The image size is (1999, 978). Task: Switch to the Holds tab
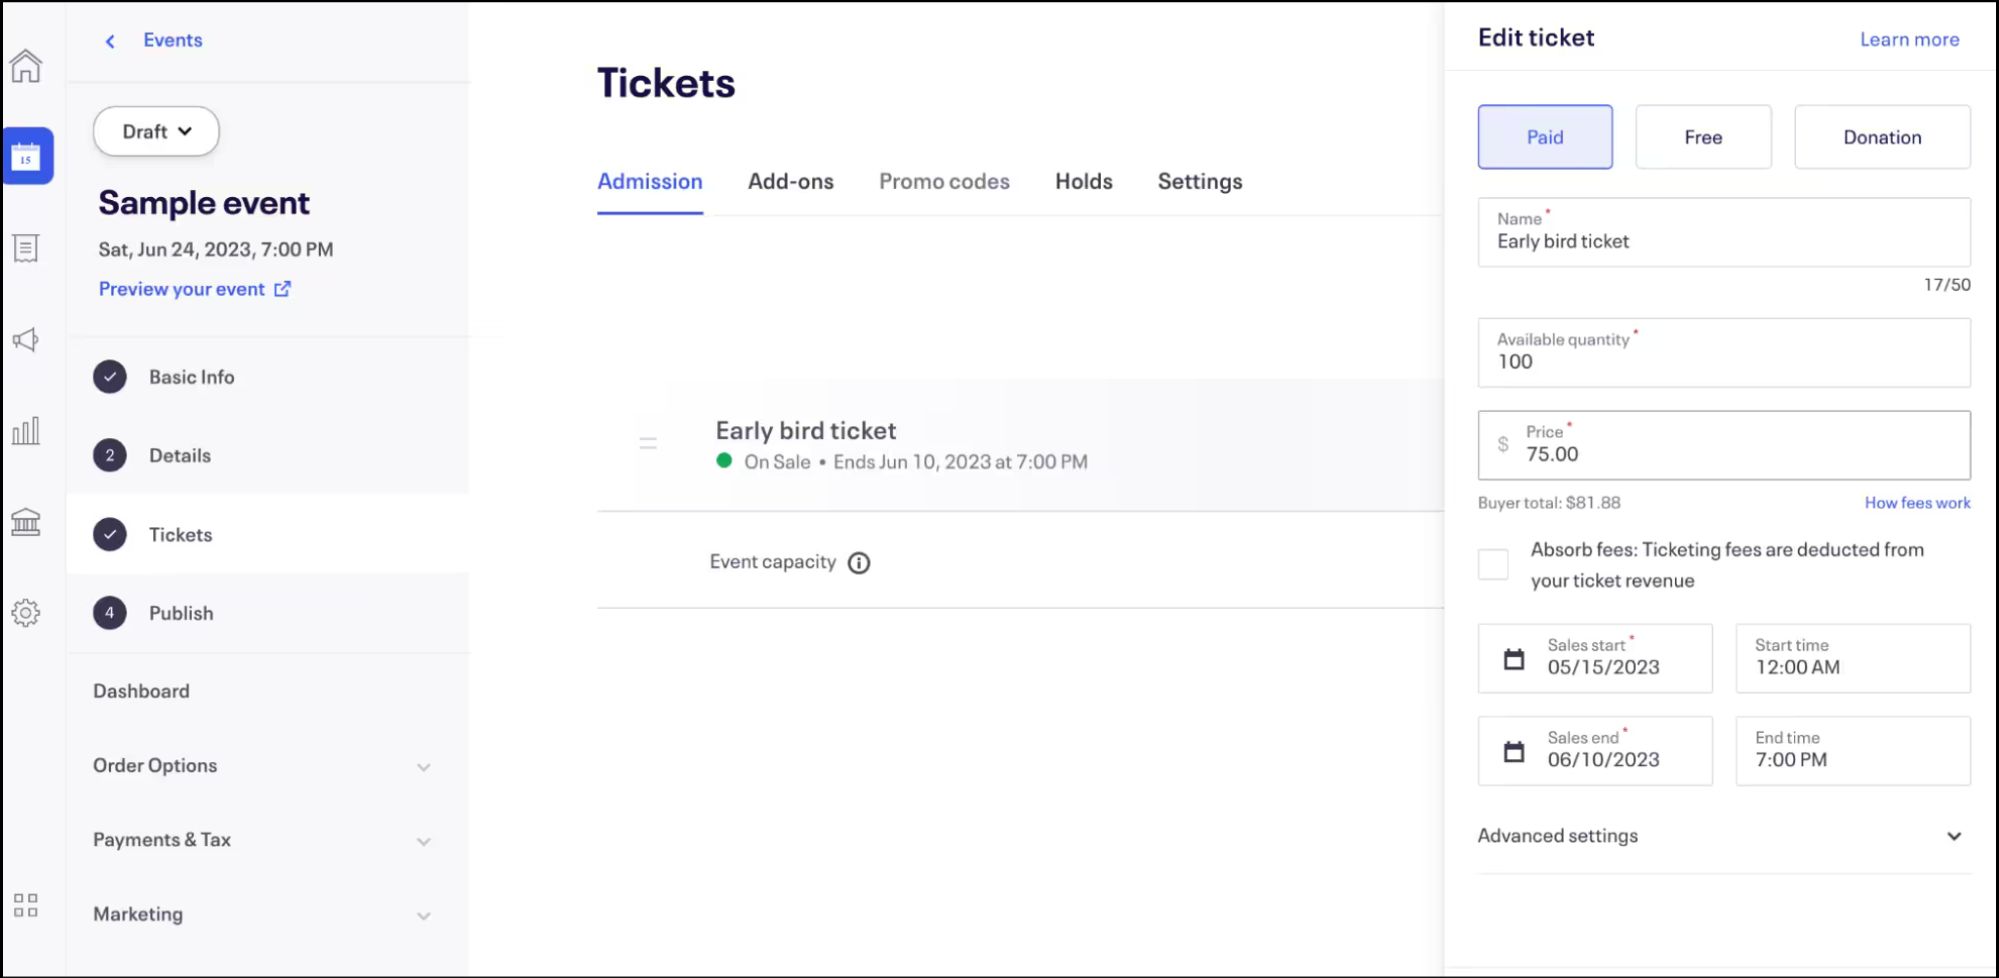1084,182
